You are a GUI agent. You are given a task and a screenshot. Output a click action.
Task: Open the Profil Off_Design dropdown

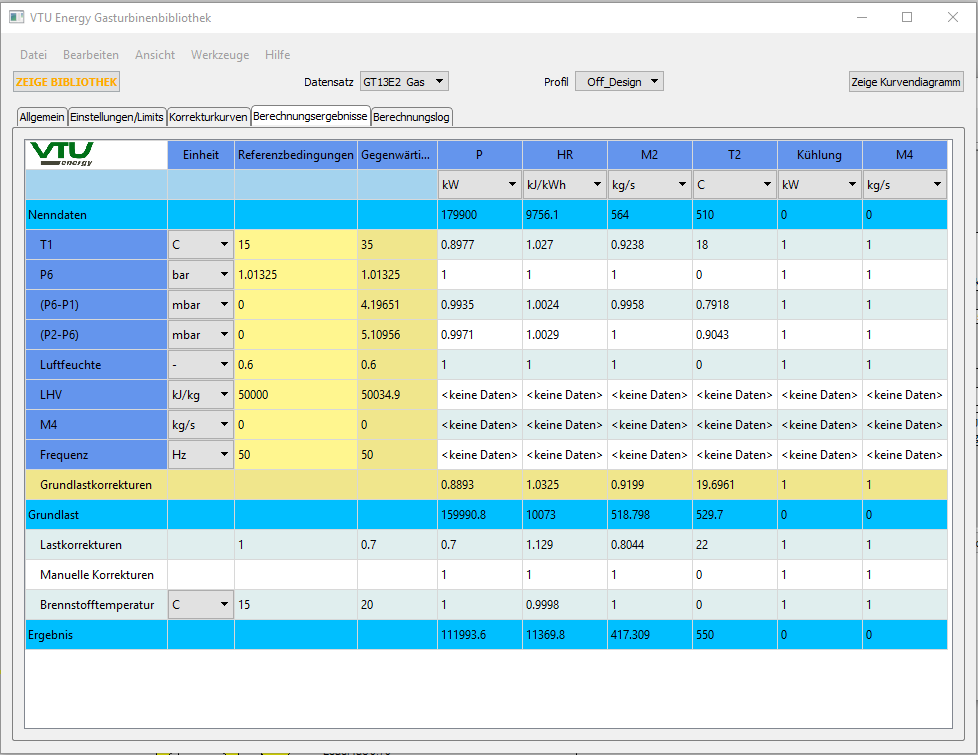619,82
